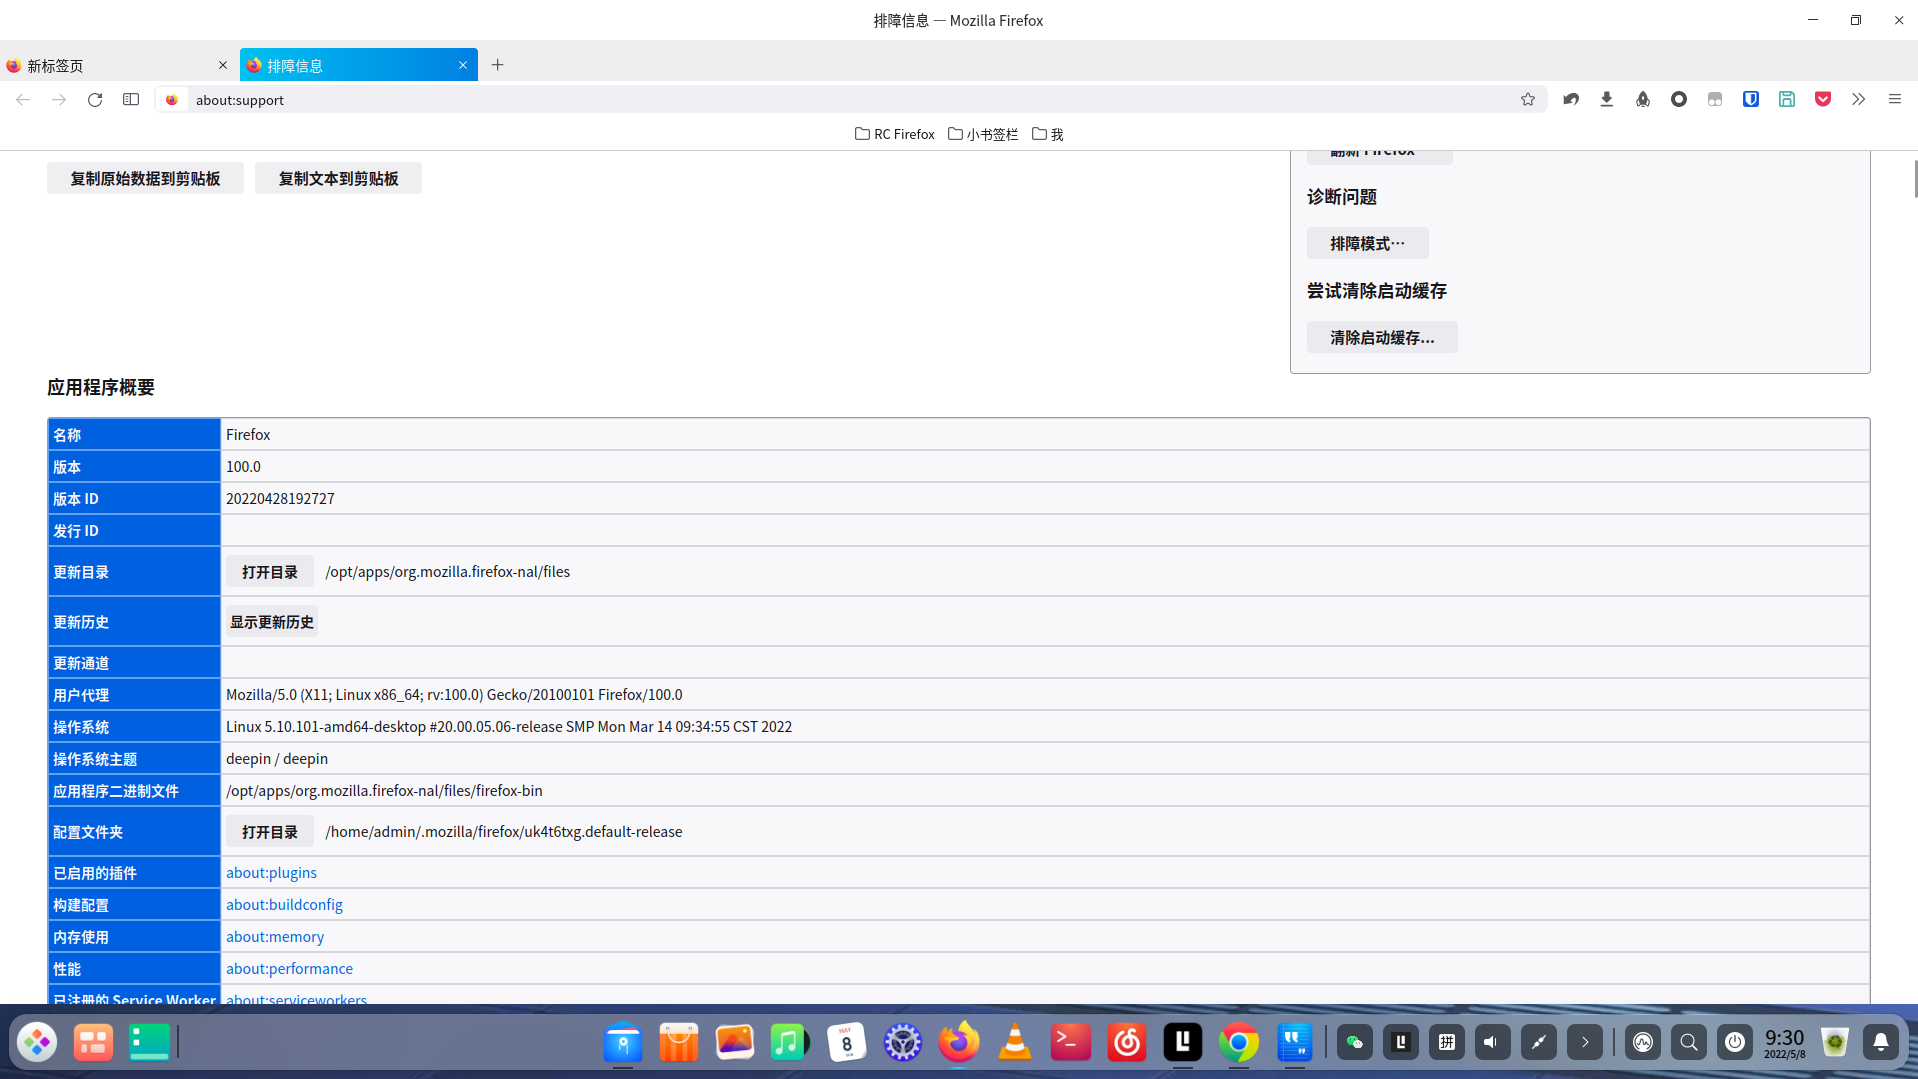1918x1079 pixels.
Task: Click the green show desktop dock icon
Action: click(x=149, y=1042)
